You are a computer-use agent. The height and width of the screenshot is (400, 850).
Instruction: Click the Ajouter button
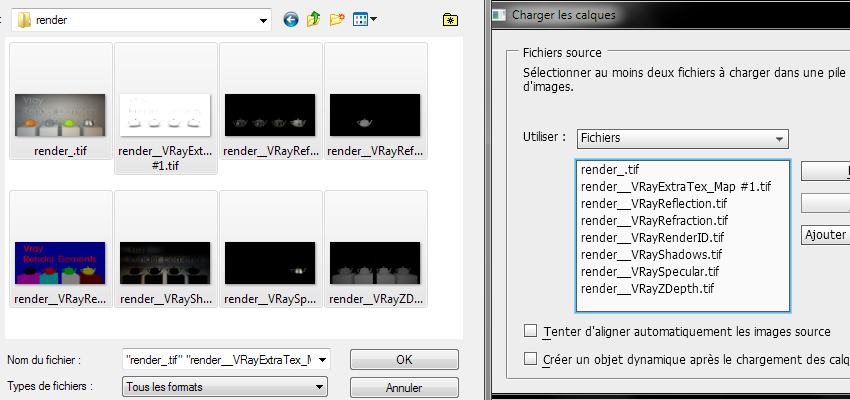point(825,235)
